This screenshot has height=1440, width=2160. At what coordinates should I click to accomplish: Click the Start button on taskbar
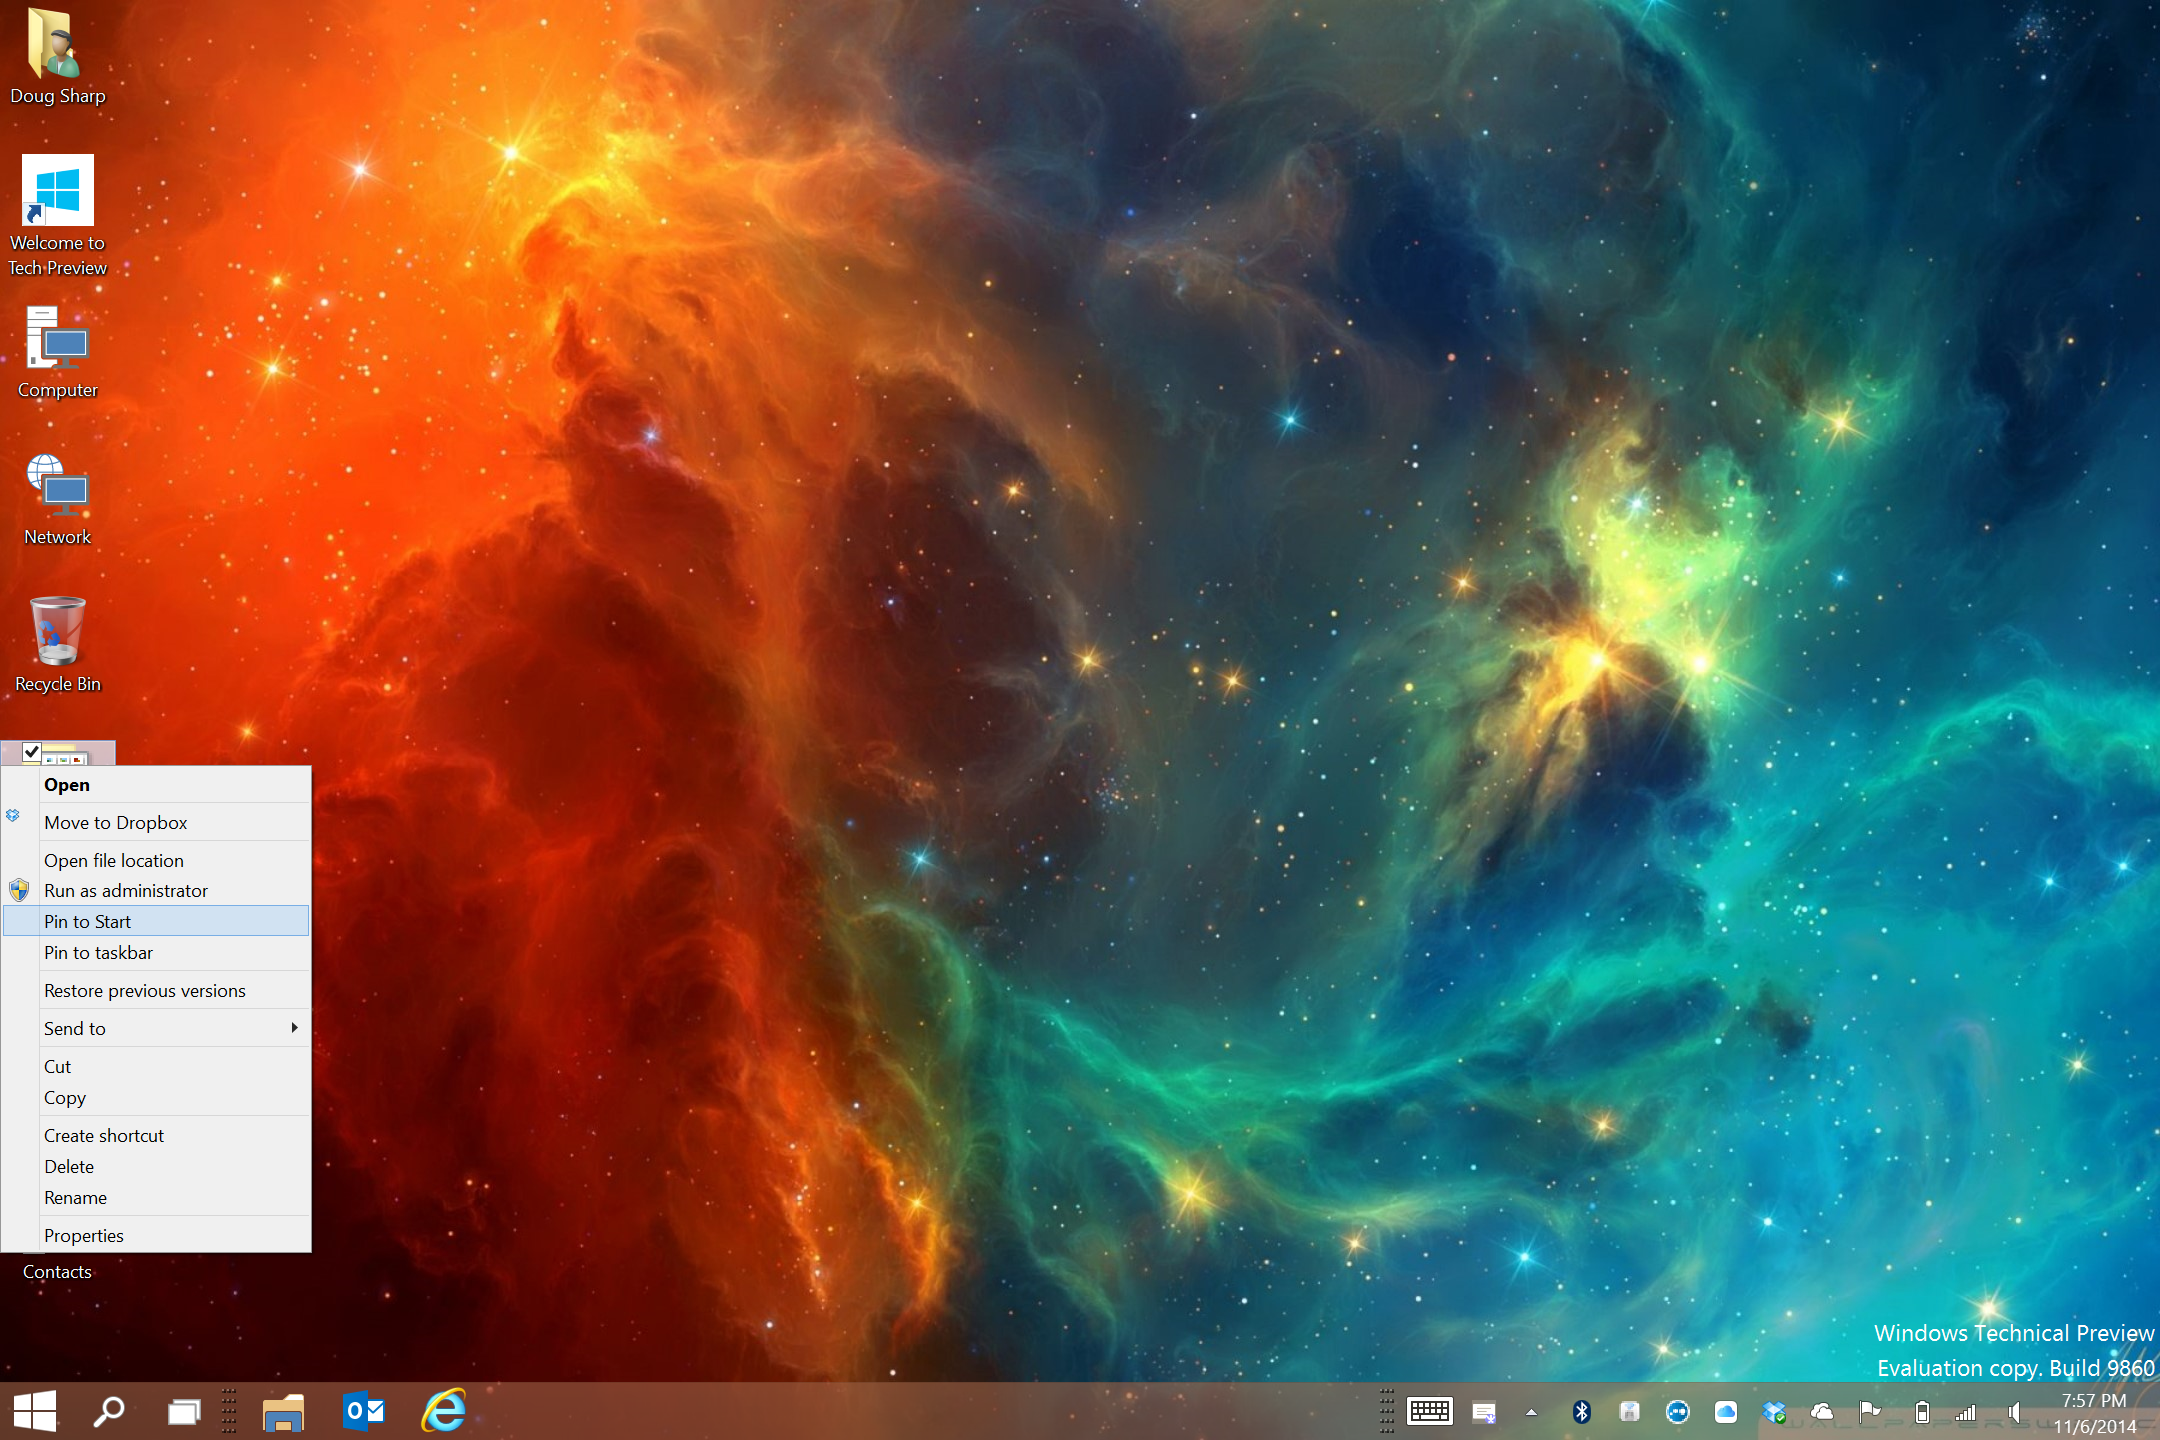(35, 1411)
